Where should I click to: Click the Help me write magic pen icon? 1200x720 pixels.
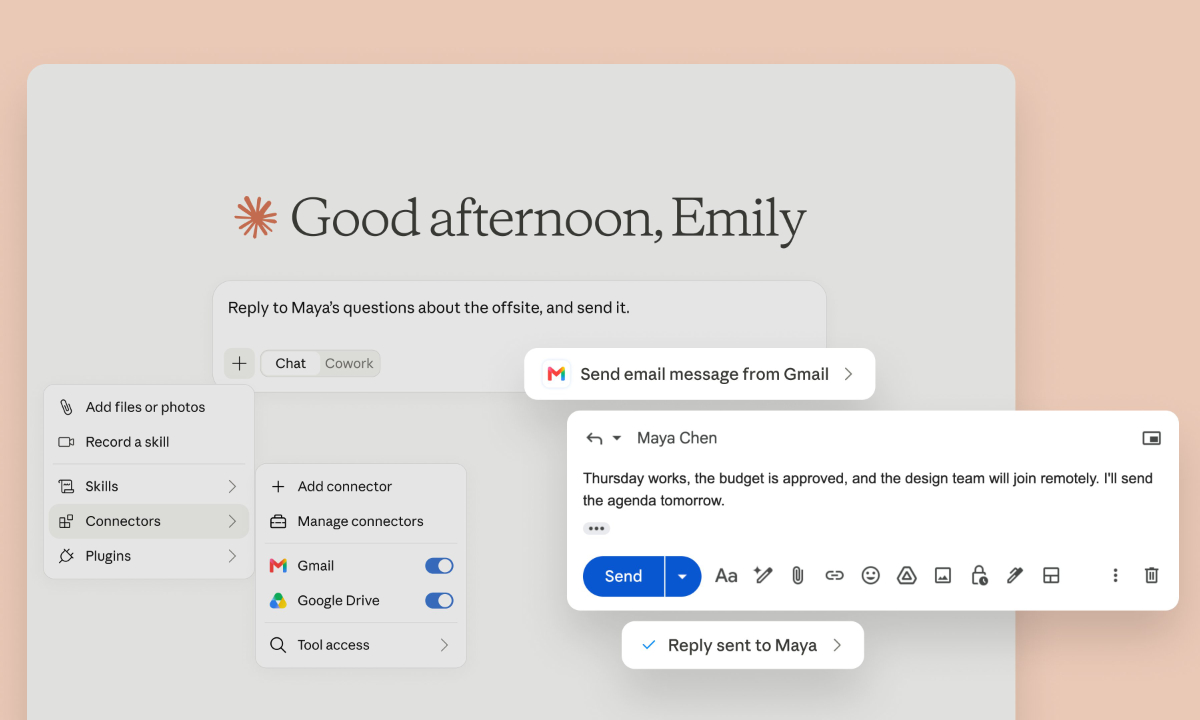[763, 575]
